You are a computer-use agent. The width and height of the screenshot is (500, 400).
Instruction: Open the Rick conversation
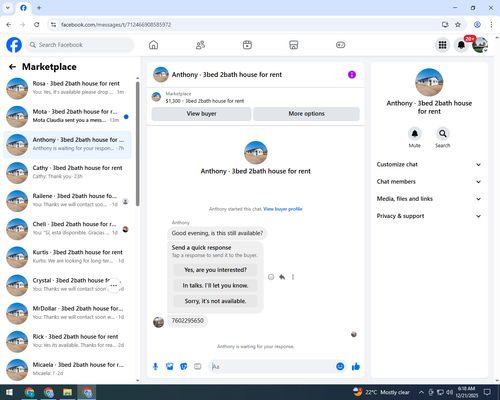pyautogui.click(x=67, y=341)
